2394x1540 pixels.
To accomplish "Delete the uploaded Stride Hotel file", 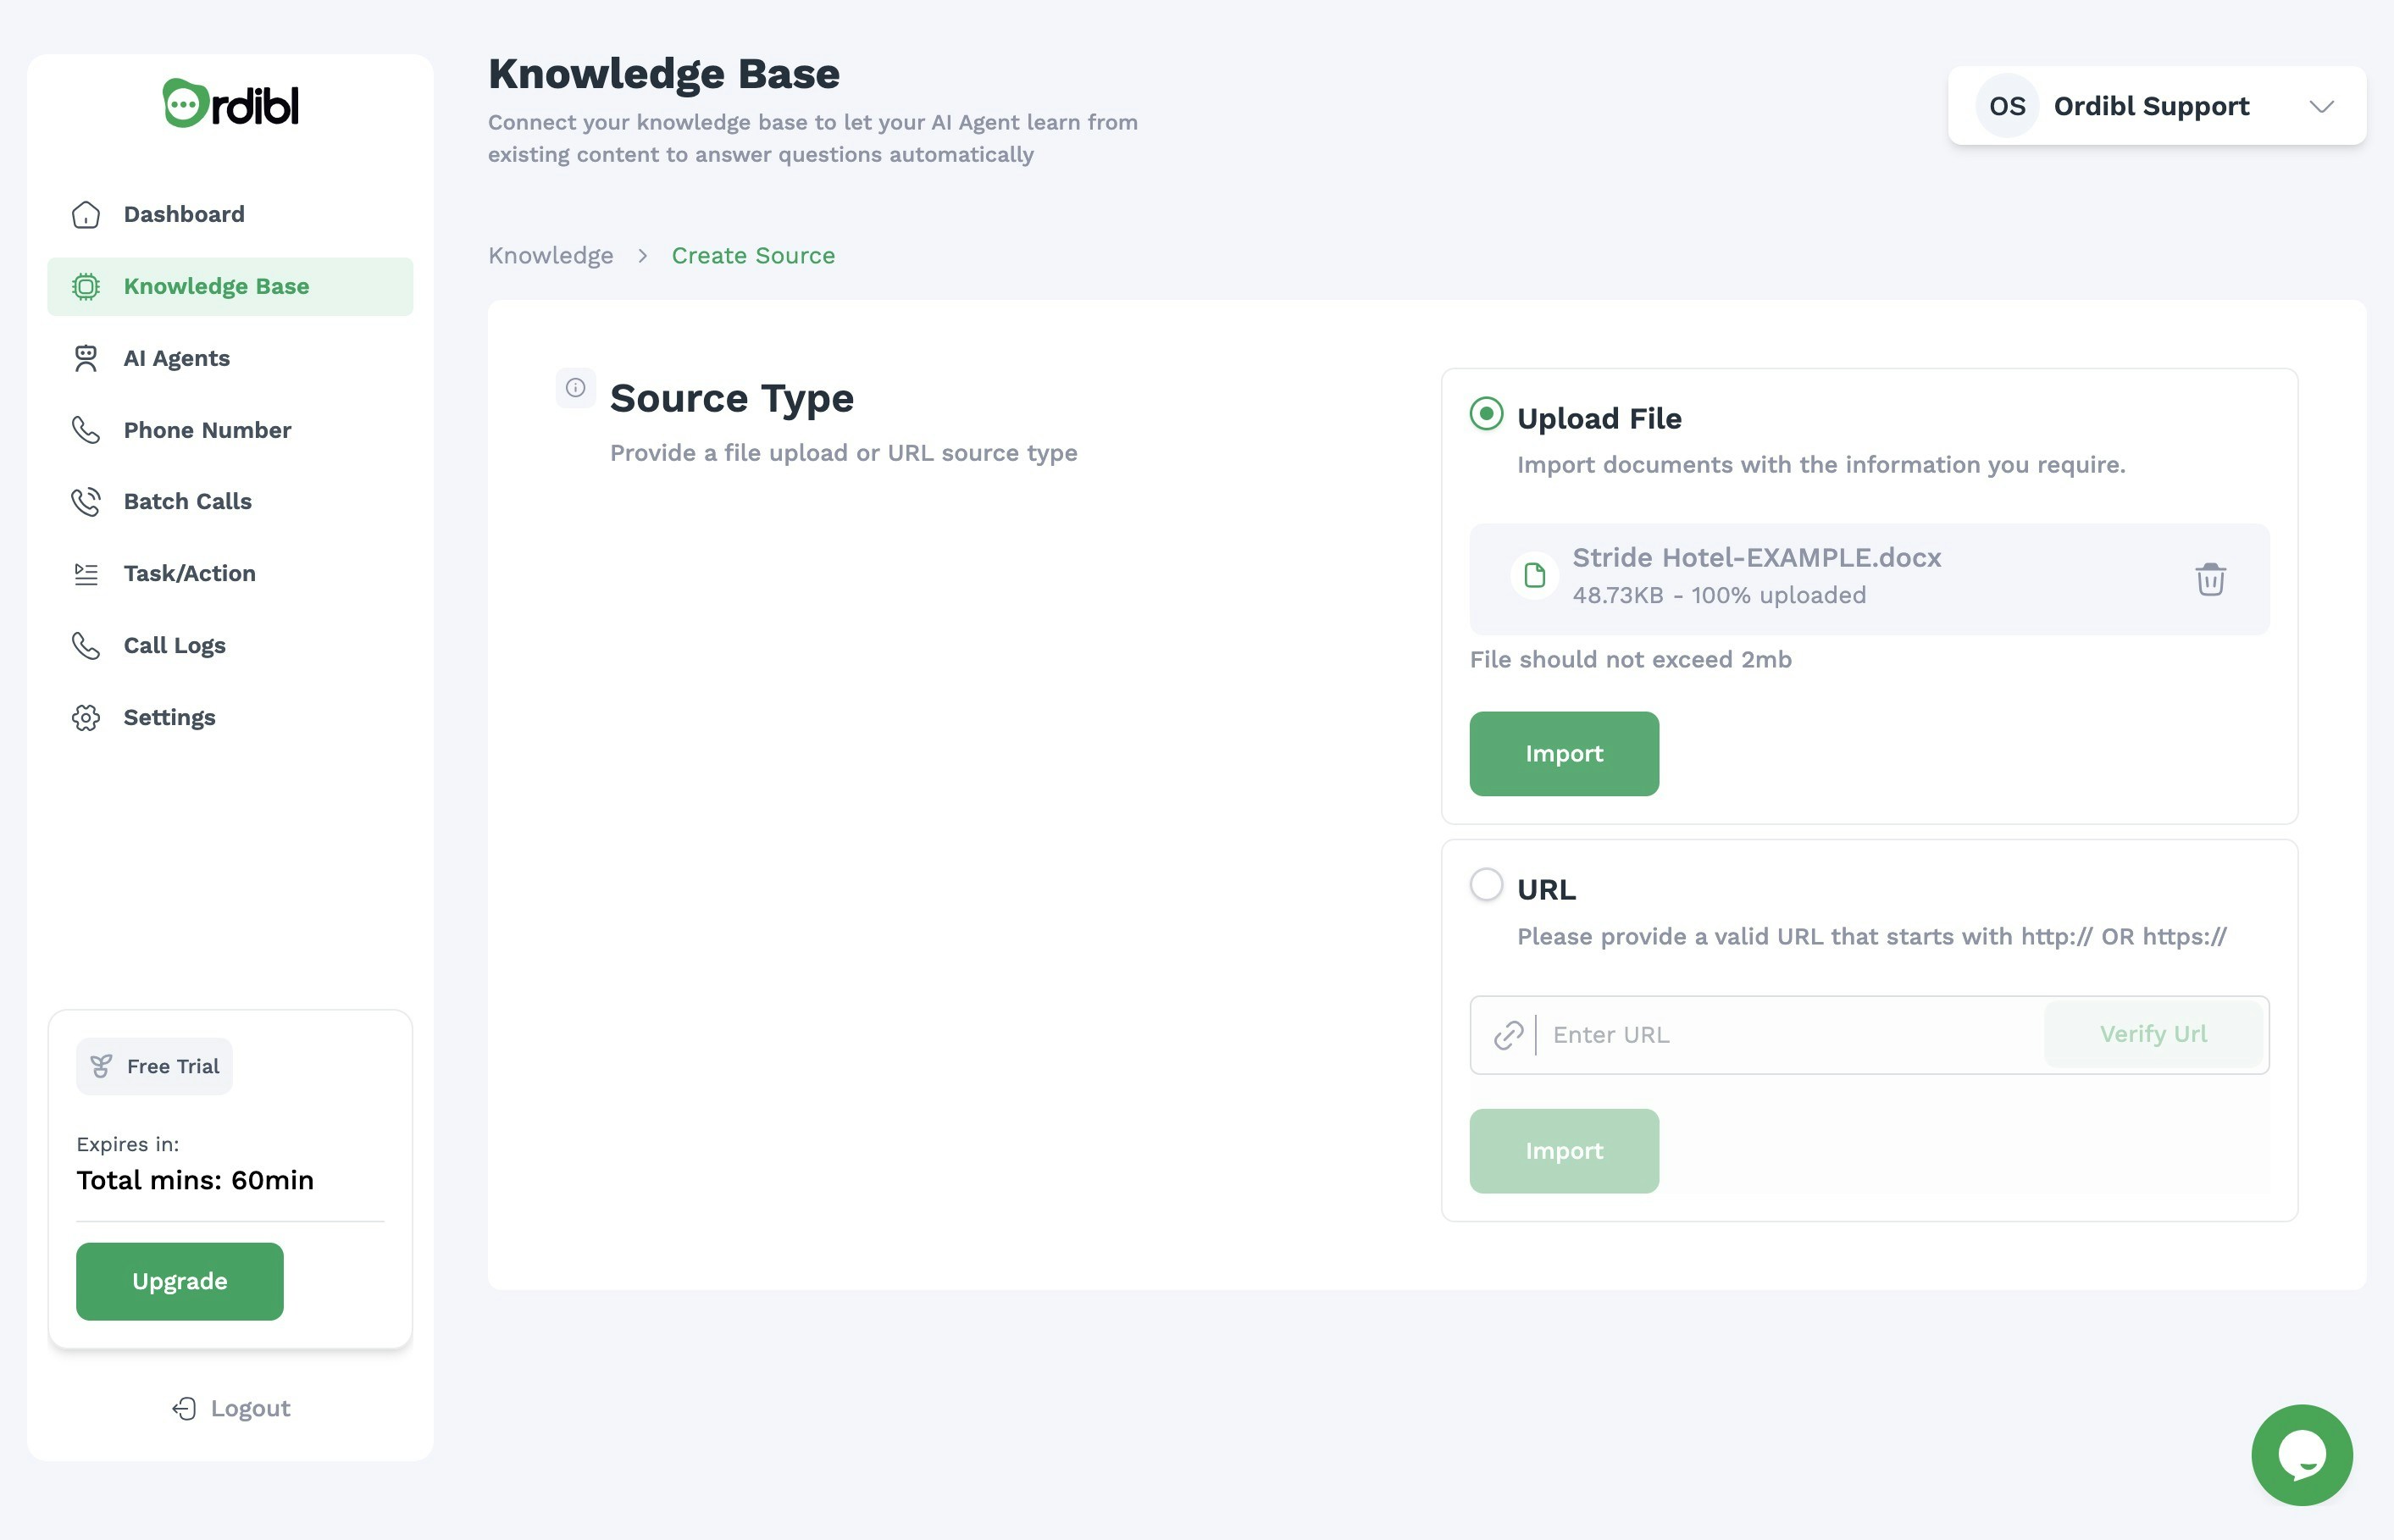I will [2209, 579].
